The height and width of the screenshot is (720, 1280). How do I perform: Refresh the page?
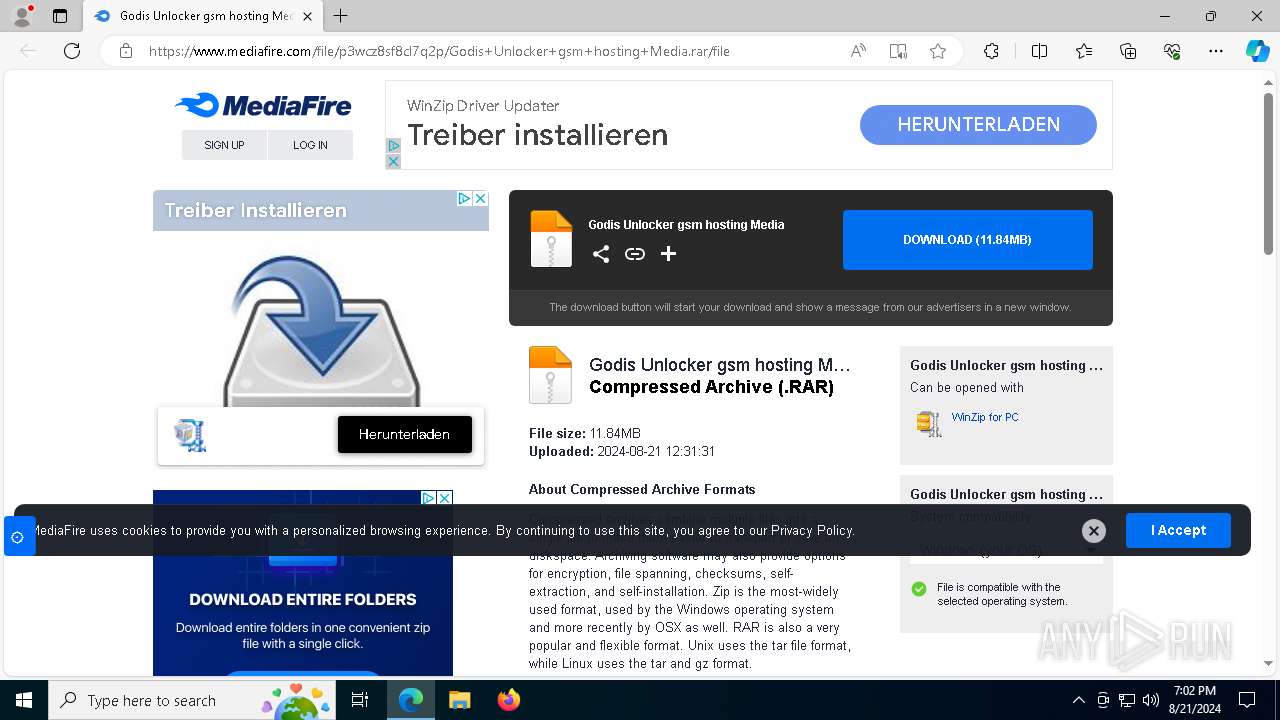(72, 51)
